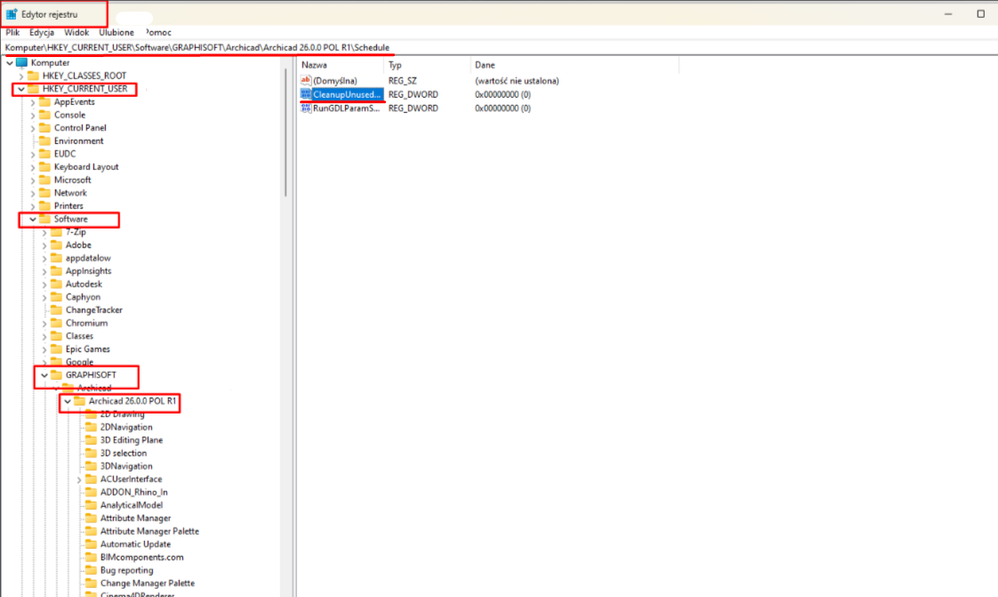998x597 pixels.
Task: Select the ADDON_Rhino_In key
Action: tap(134, 493)
